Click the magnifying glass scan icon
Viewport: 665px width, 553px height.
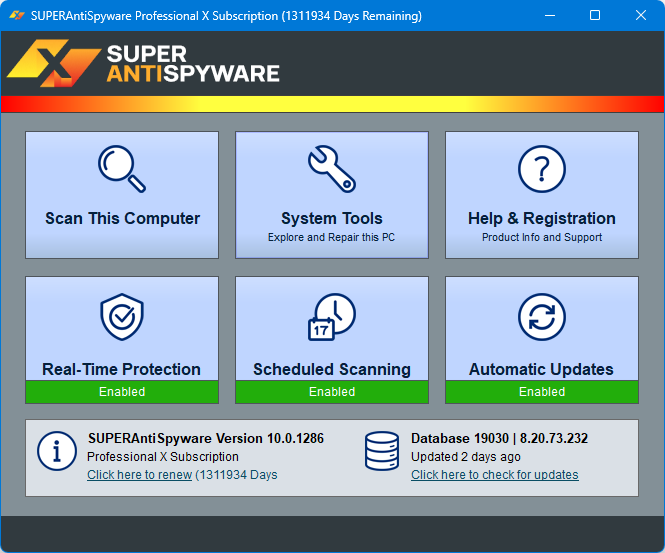tap(121, 168)
